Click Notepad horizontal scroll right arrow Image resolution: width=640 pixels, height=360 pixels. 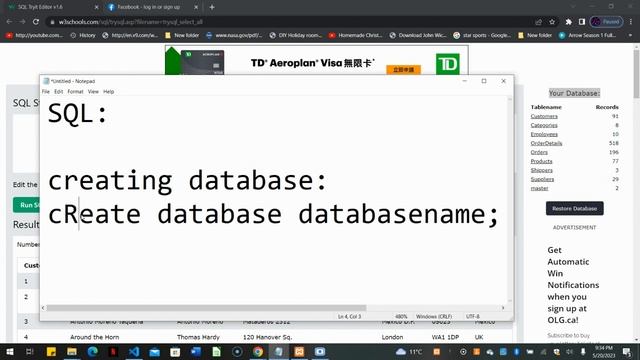tap(503, 308)
